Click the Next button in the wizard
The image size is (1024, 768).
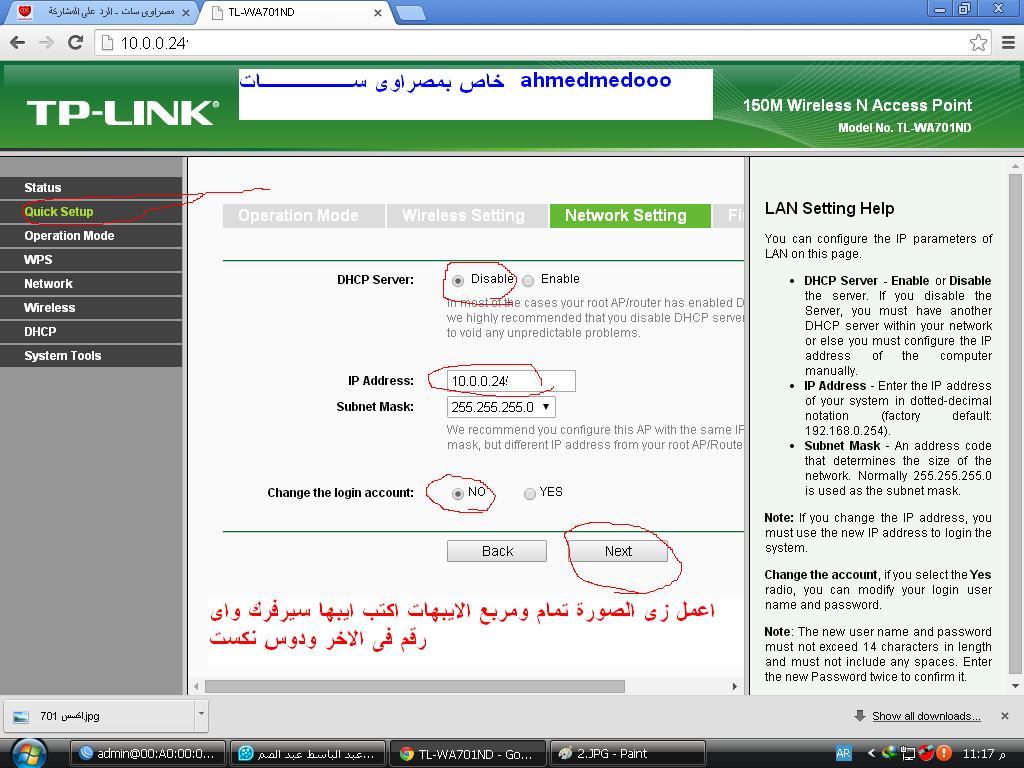click(x=618, y=551)
